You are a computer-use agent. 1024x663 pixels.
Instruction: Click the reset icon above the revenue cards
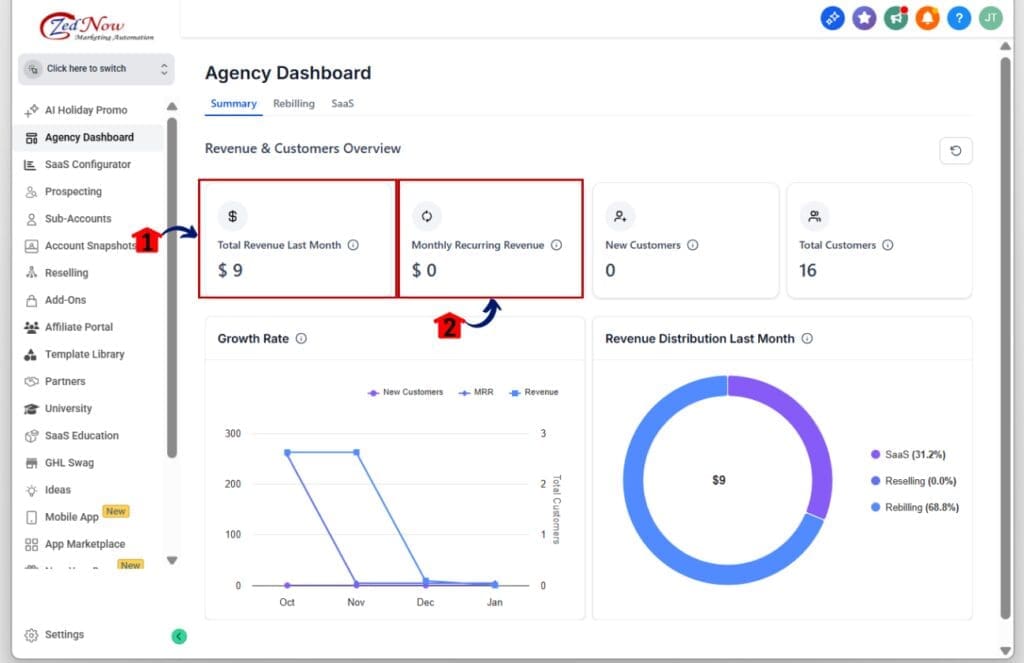point(955,150)
